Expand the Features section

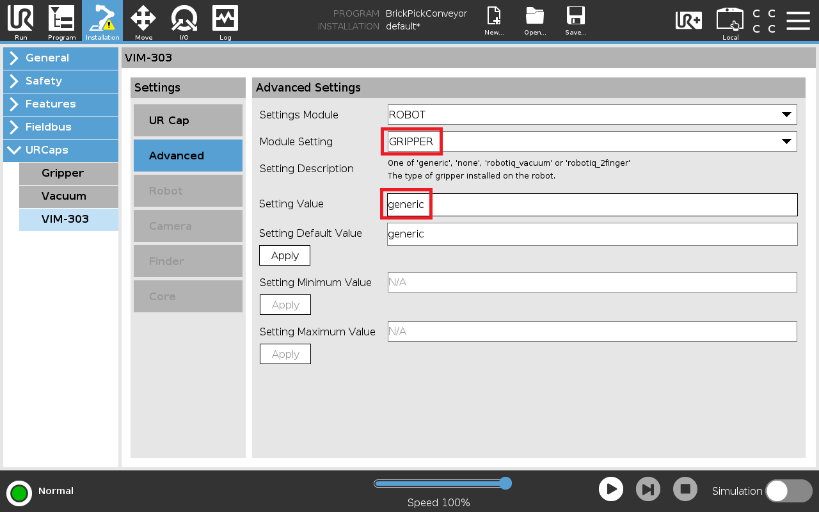click(x=61, y=104)
